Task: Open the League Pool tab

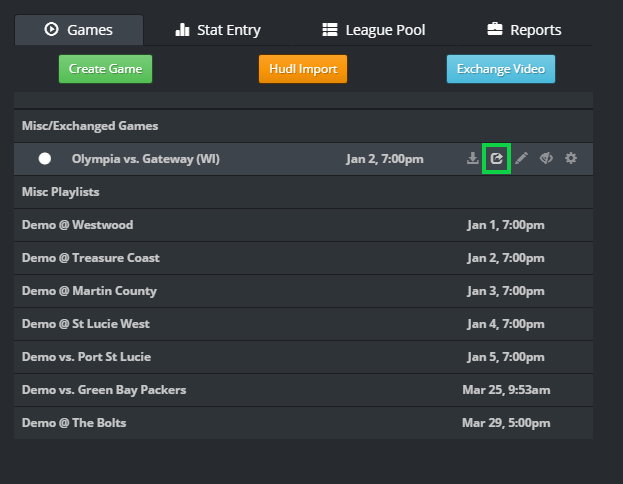Action: click(x=373, y=30)
